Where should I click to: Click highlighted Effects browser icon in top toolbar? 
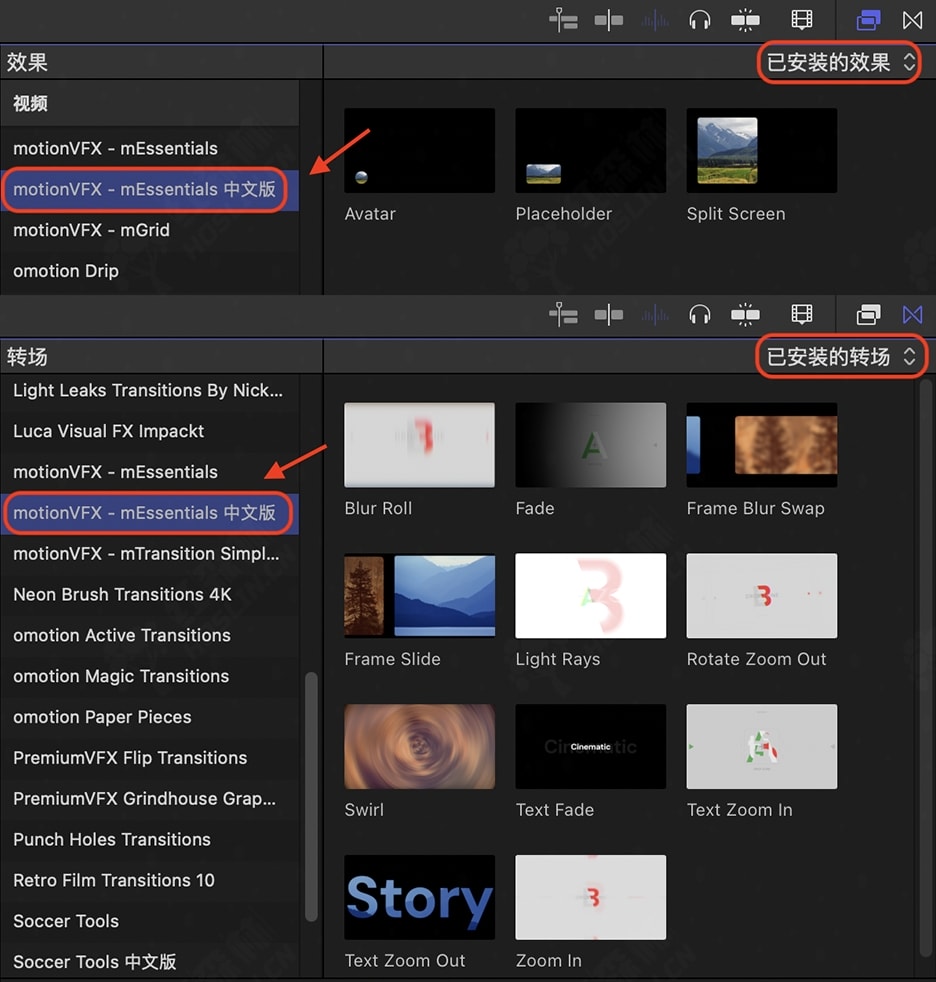[x=868, y=20]
